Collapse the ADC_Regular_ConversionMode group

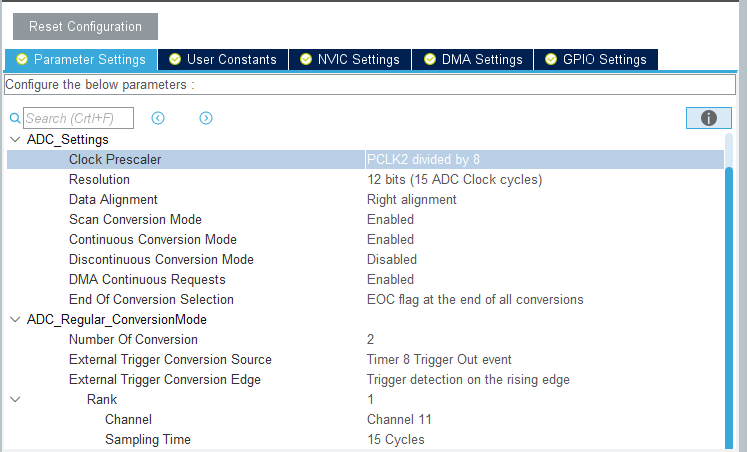click(15, 320)
